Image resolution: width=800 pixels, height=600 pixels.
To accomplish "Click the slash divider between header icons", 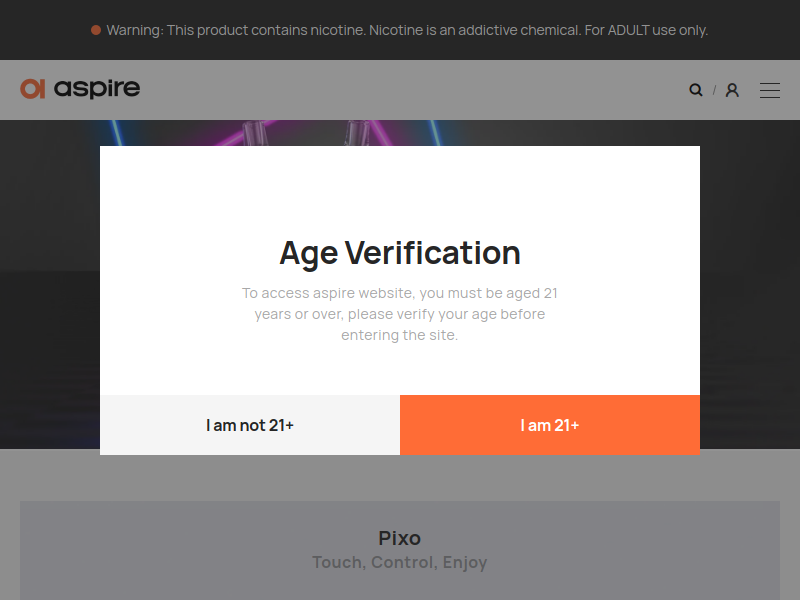I will tap(714, 90).
